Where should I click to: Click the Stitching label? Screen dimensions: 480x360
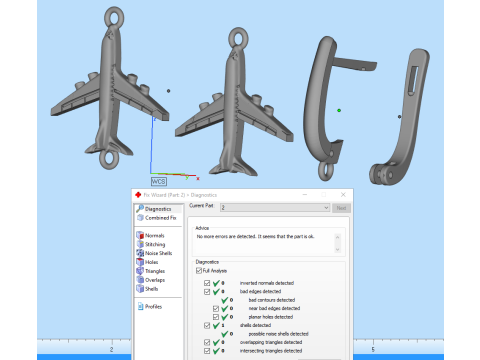155,244
